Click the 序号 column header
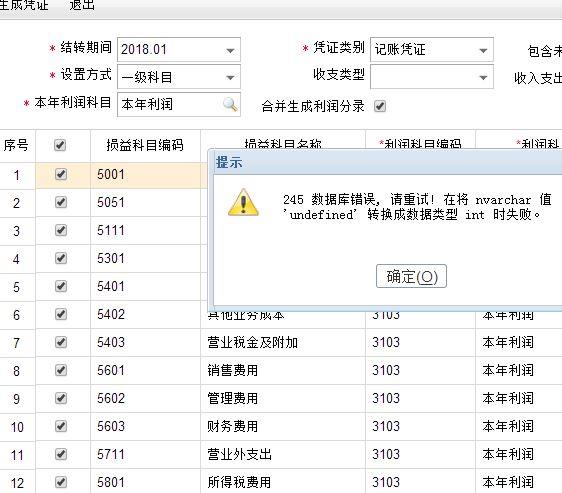The image size is (562, 493). [16, 145]
